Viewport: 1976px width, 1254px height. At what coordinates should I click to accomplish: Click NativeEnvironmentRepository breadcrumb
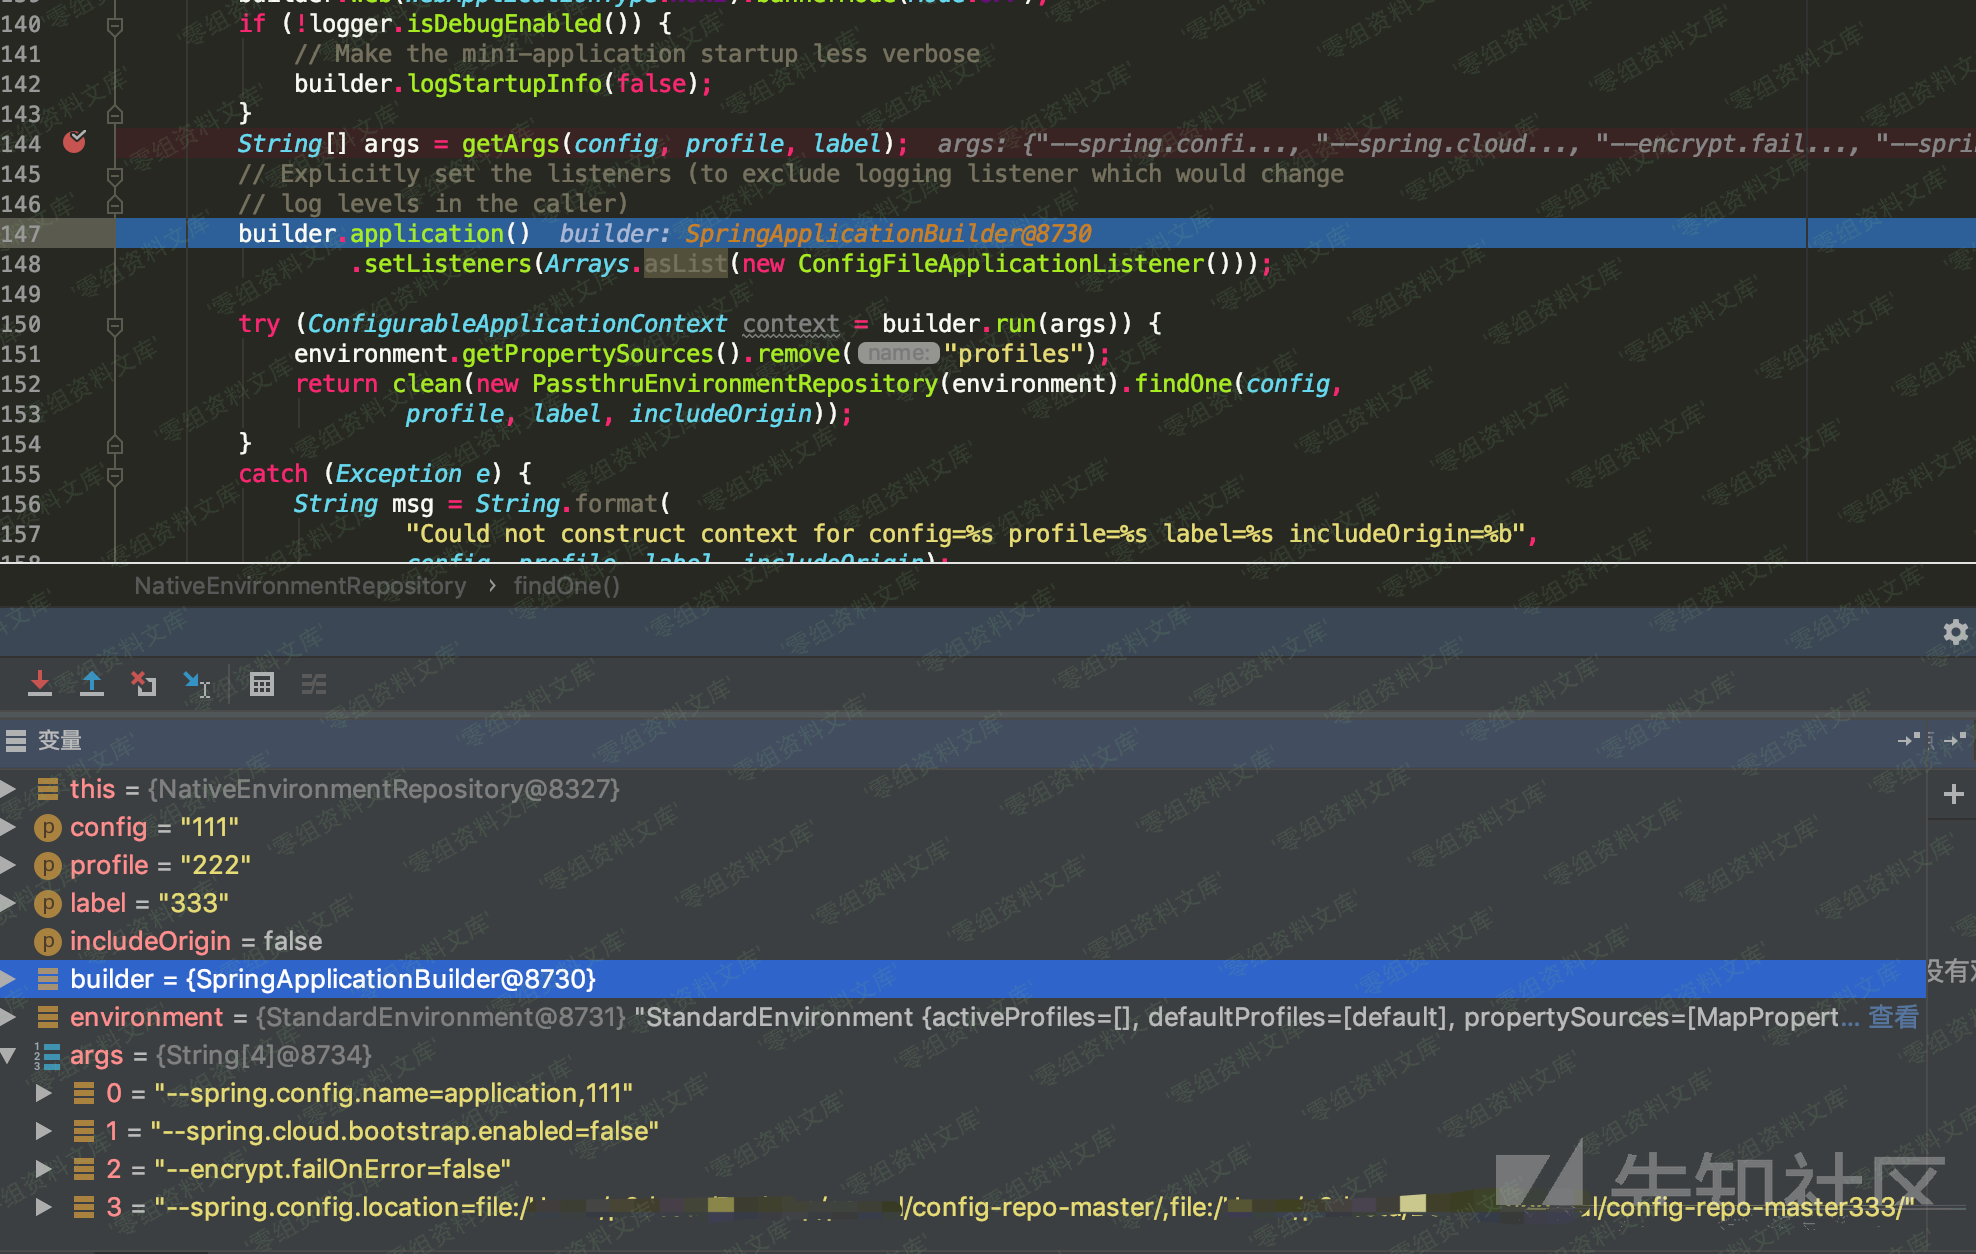click(300, 586)
